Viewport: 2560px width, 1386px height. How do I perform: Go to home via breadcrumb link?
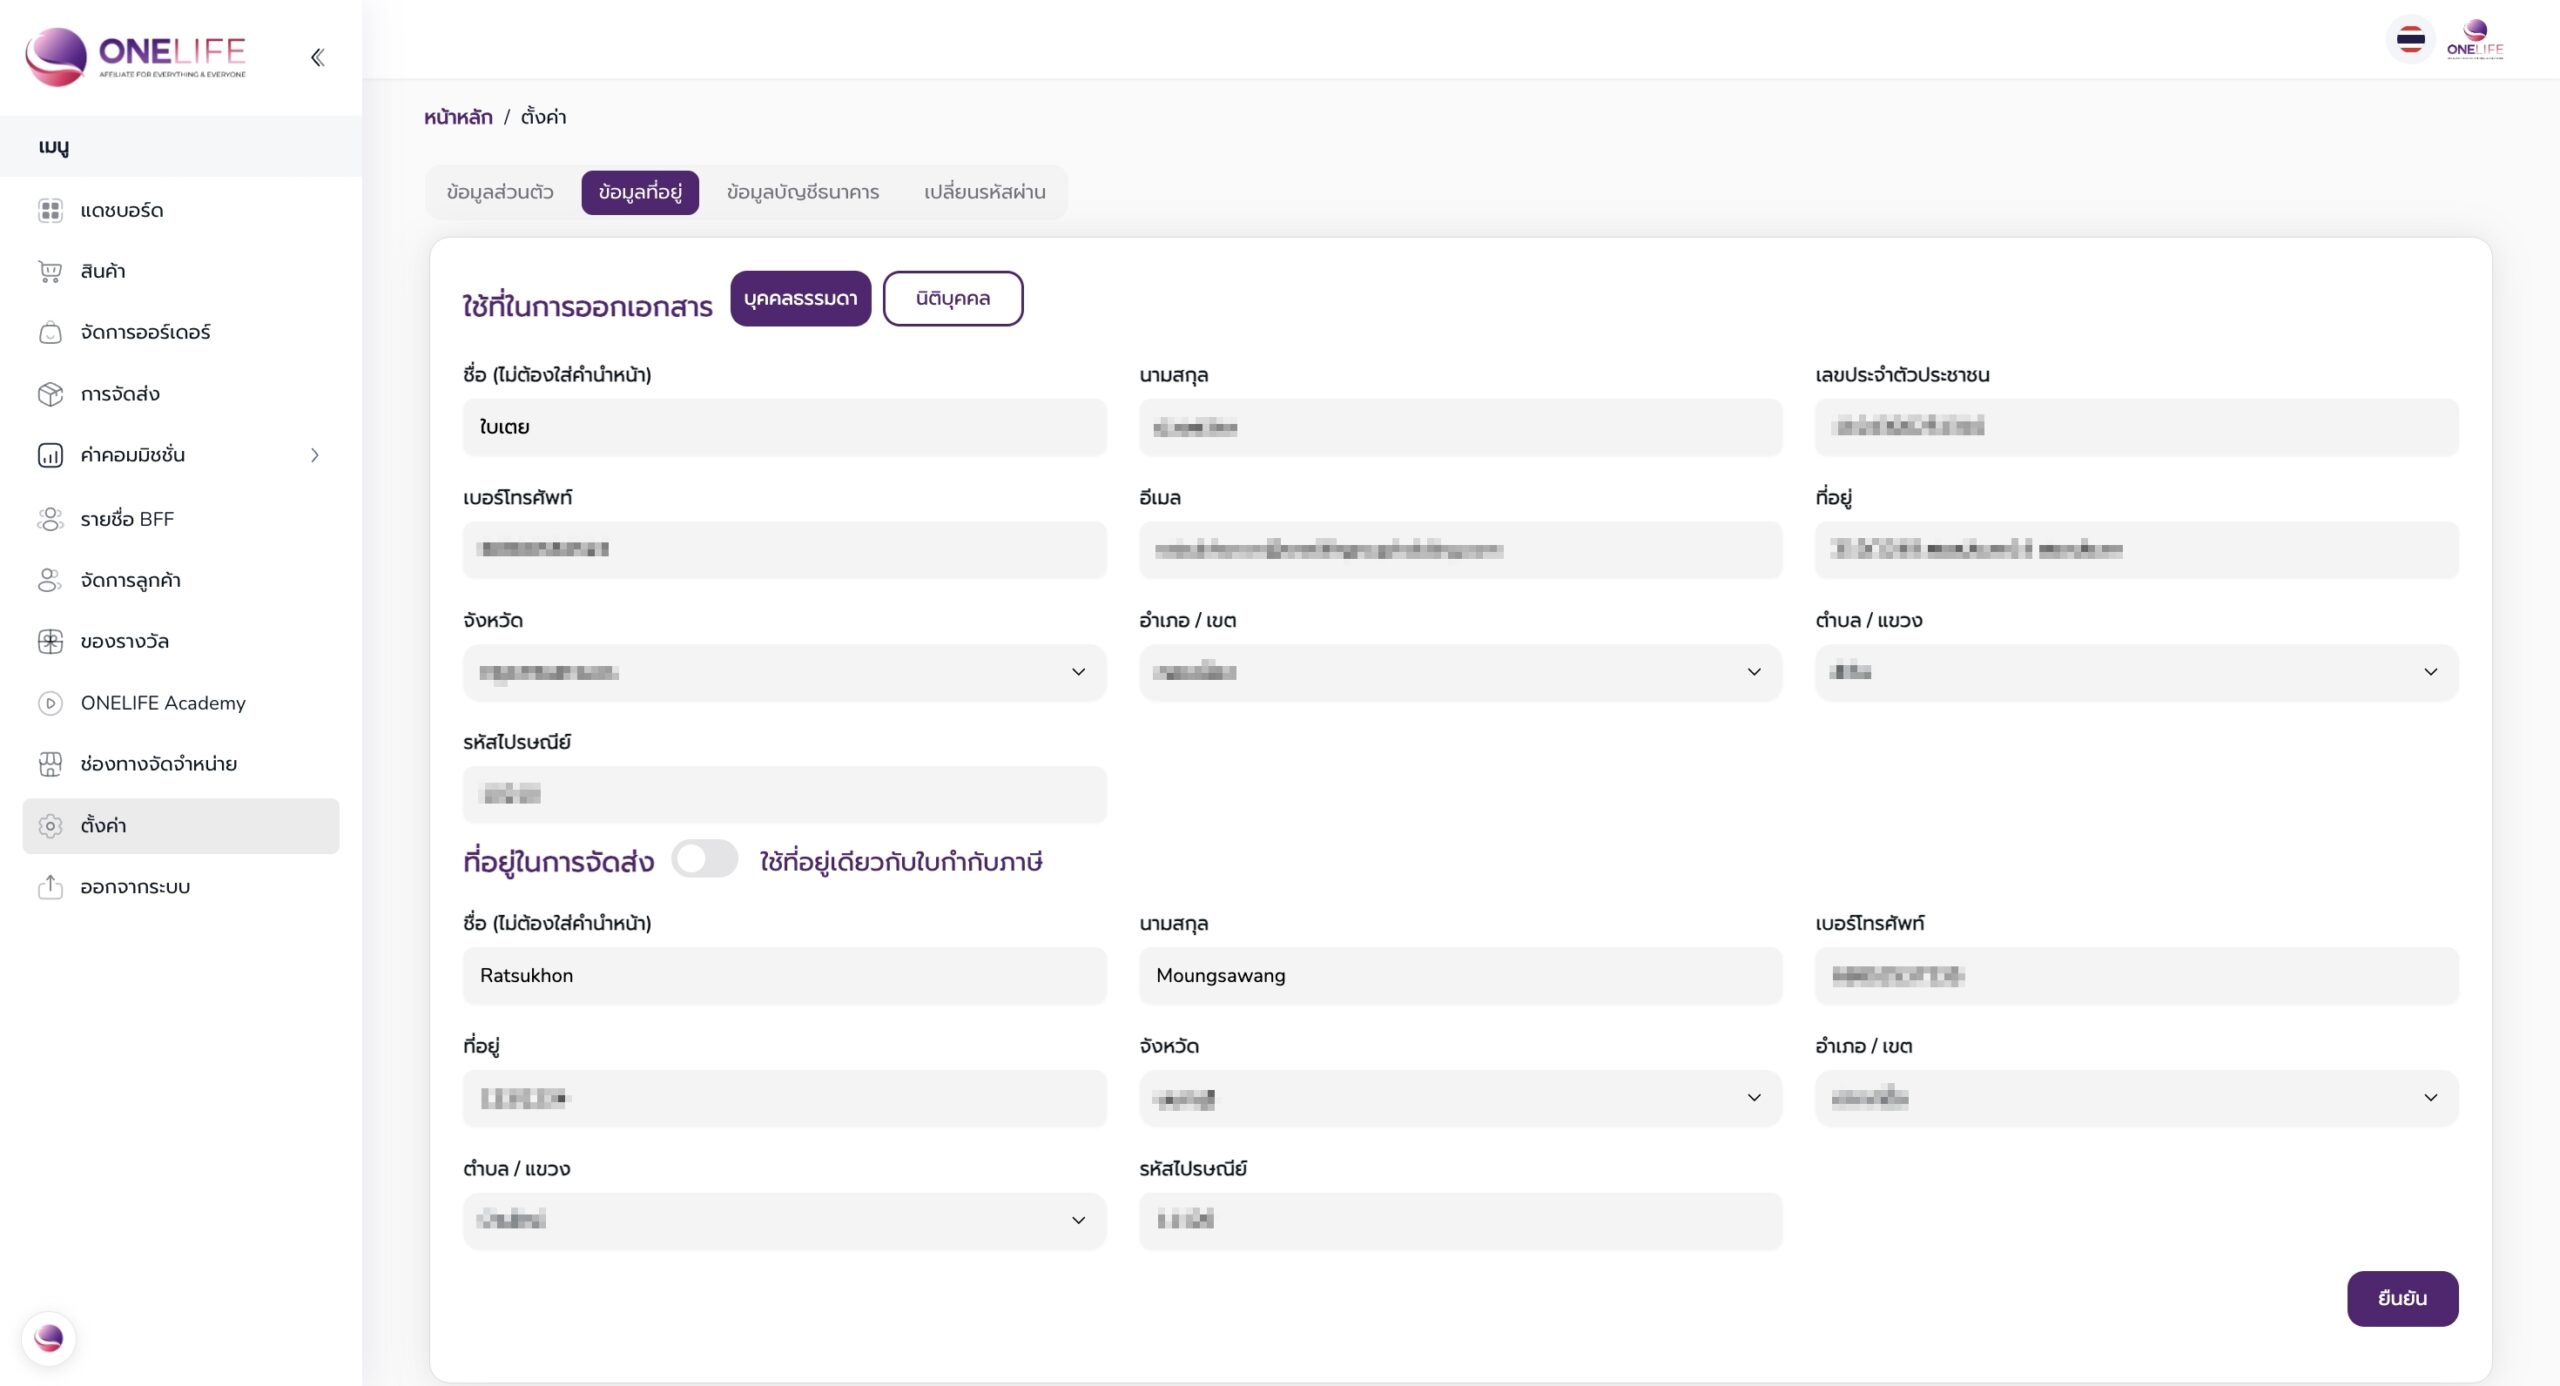tap(458, 117)
